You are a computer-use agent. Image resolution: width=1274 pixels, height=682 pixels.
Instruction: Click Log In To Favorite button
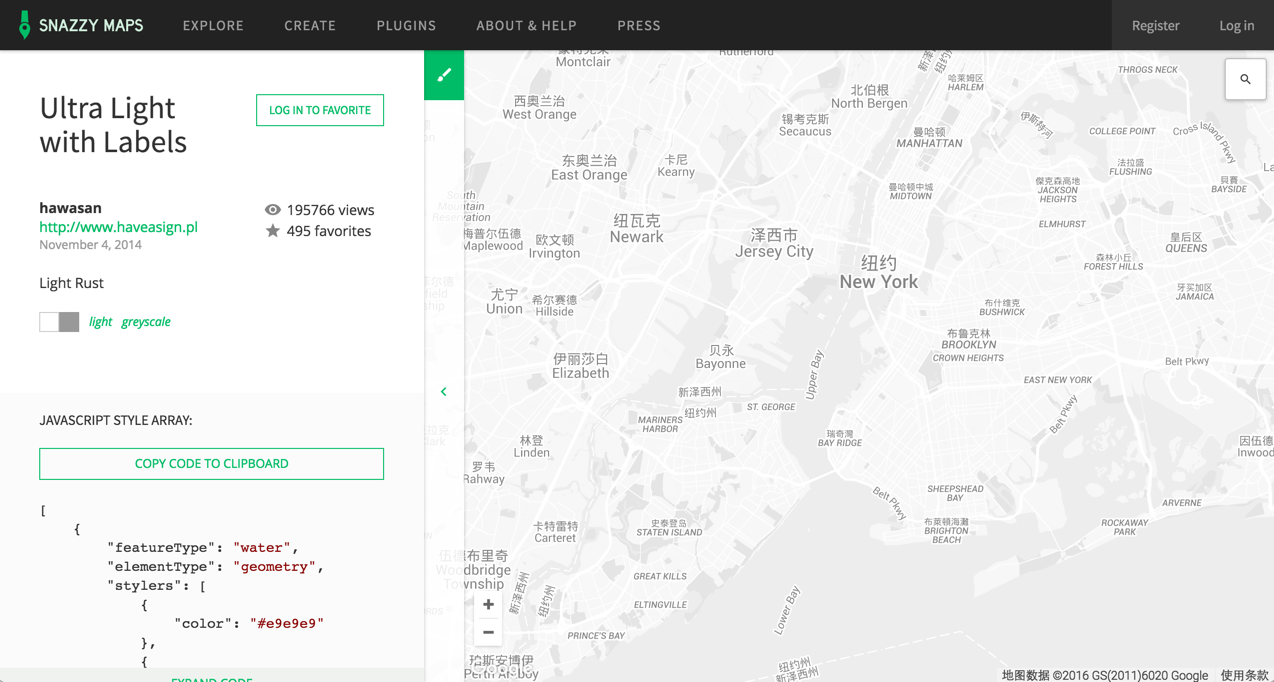coord(320,110)
